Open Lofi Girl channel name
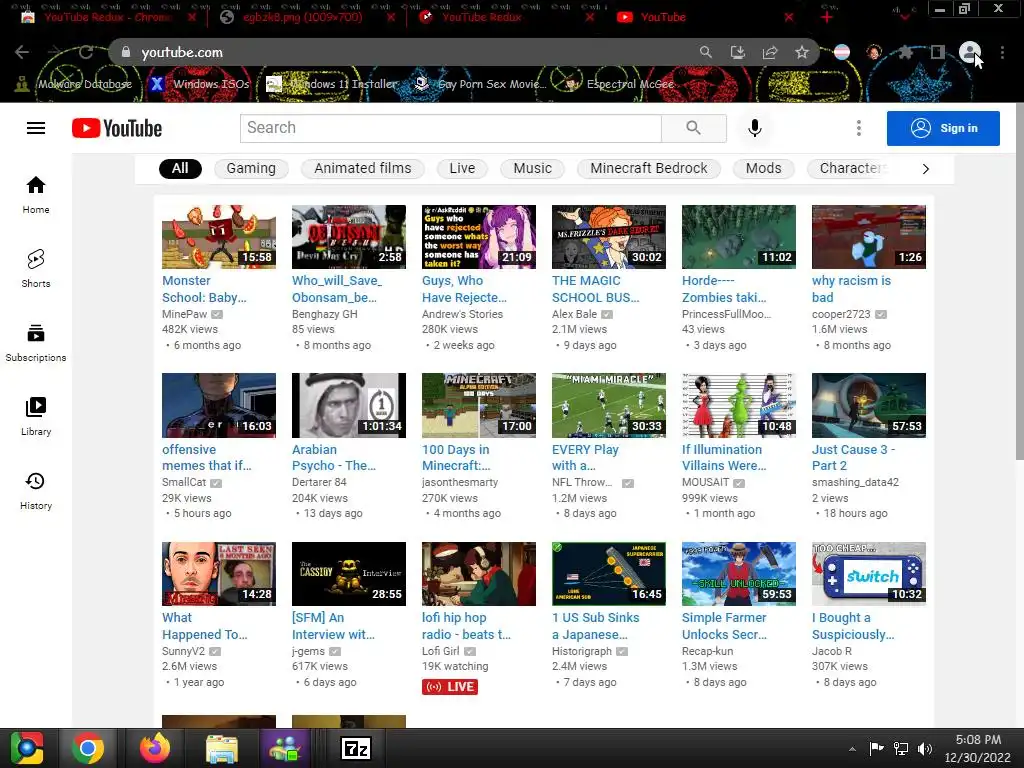The width and height of the screenshot is (1024, 768). tap(441, 651)
